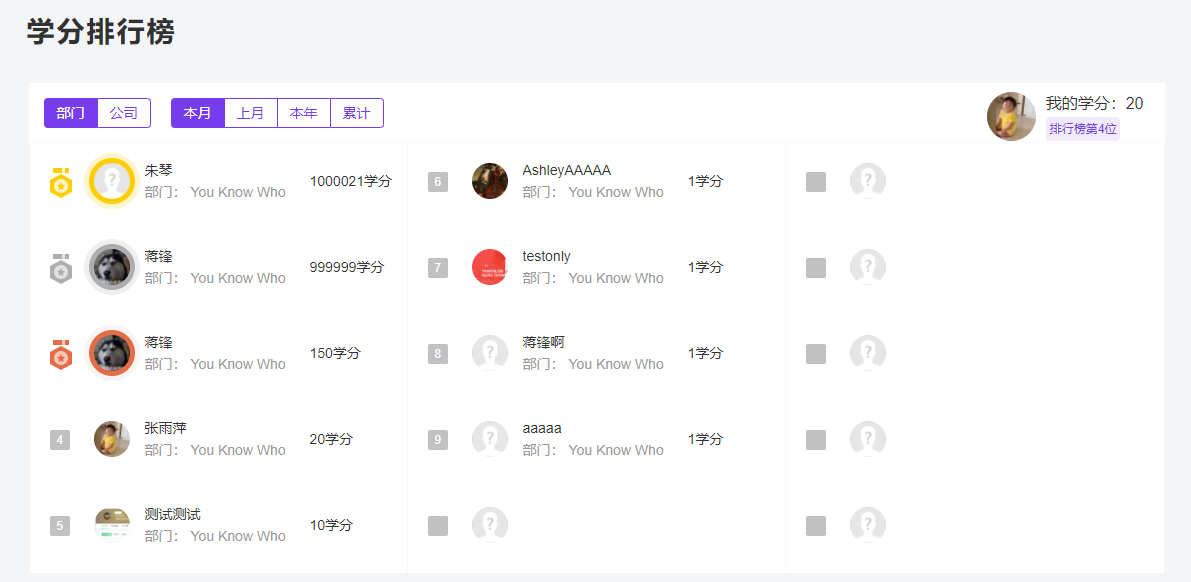Click the 排行榜第4位 rank tag
This screenshot has height=582, width=1191.
point(1082,129)
